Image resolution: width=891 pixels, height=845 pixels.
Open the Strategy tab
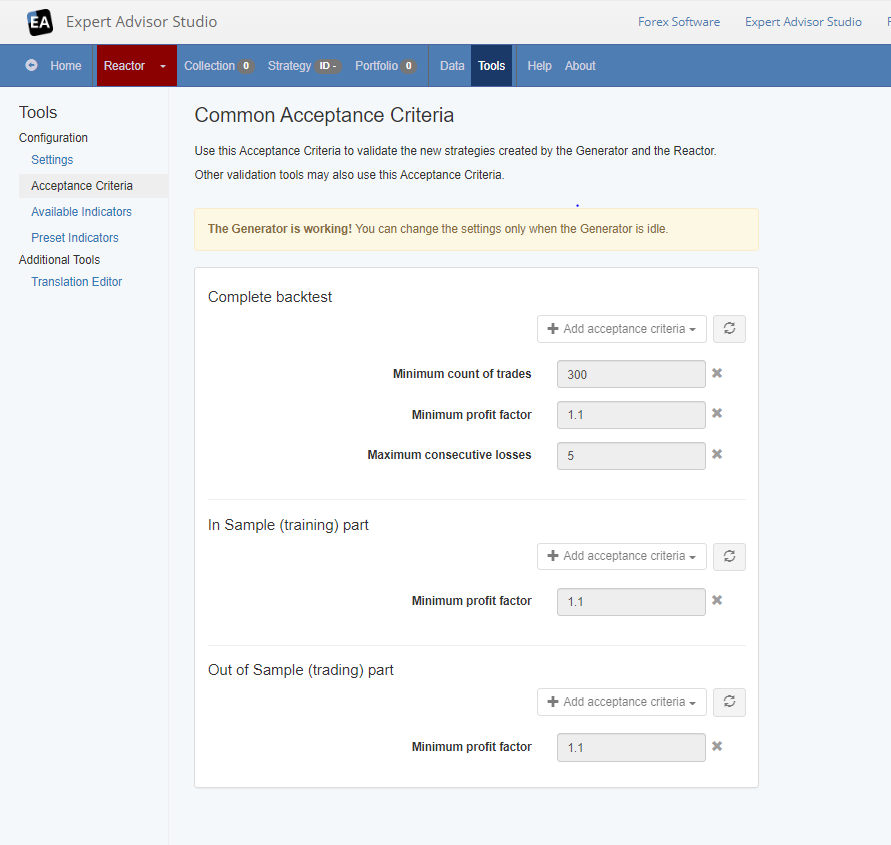pos(304,66)
